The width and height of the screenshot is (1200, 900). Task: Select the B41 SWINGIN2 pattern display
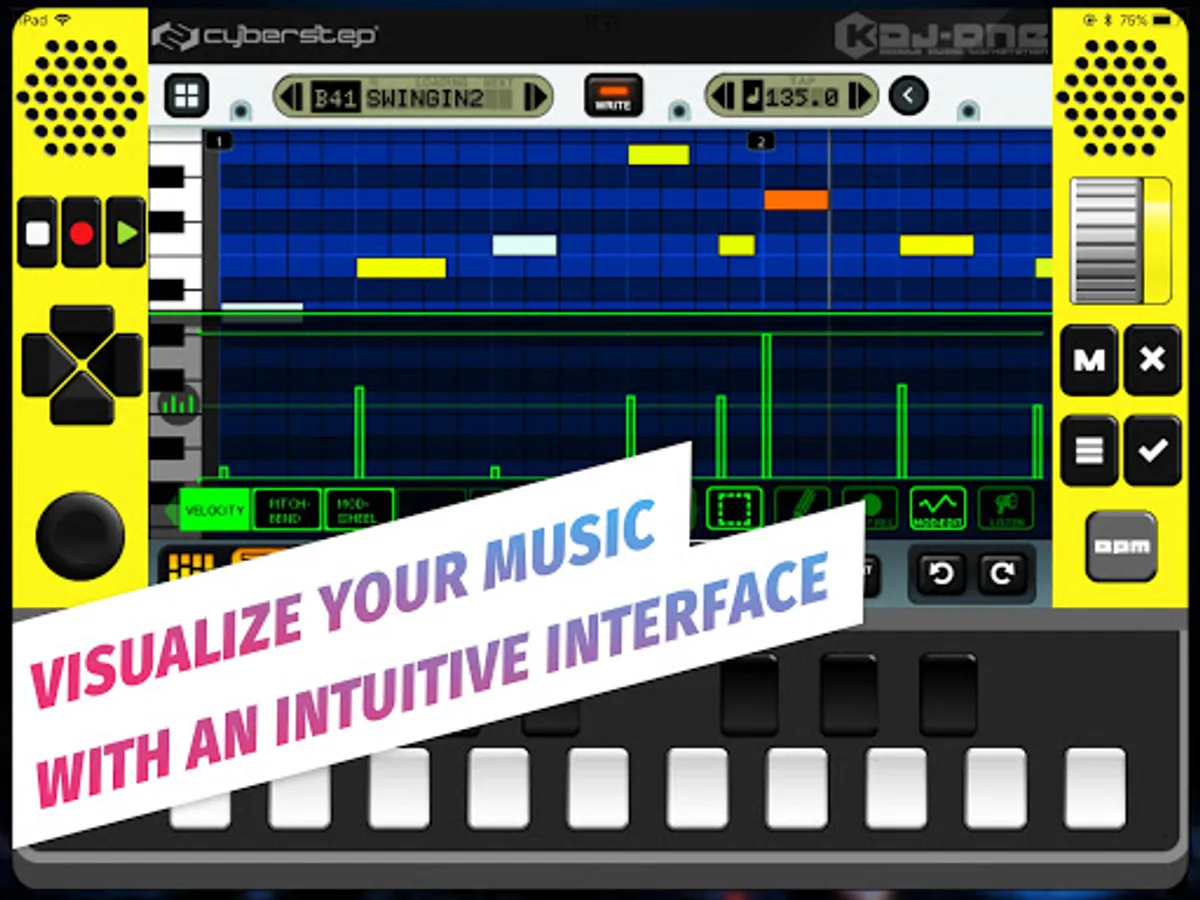pyautogui.click(x=413, y=97)
